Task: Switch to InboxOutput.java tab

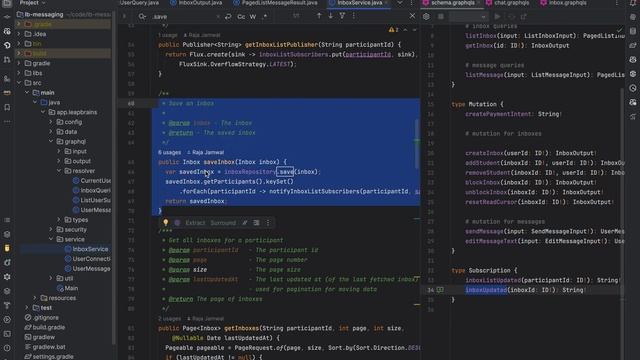Action: click(x=196, y=3)
